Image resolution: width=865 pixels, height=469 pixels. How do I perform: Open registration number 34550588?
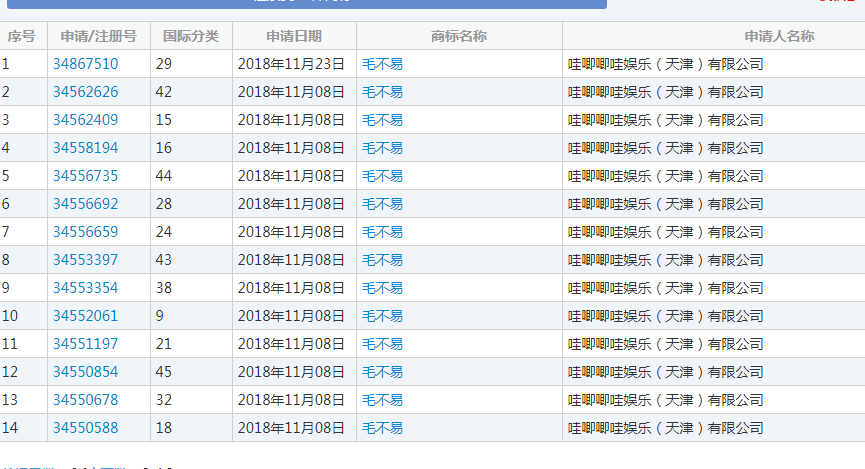[x=86, y=428]
